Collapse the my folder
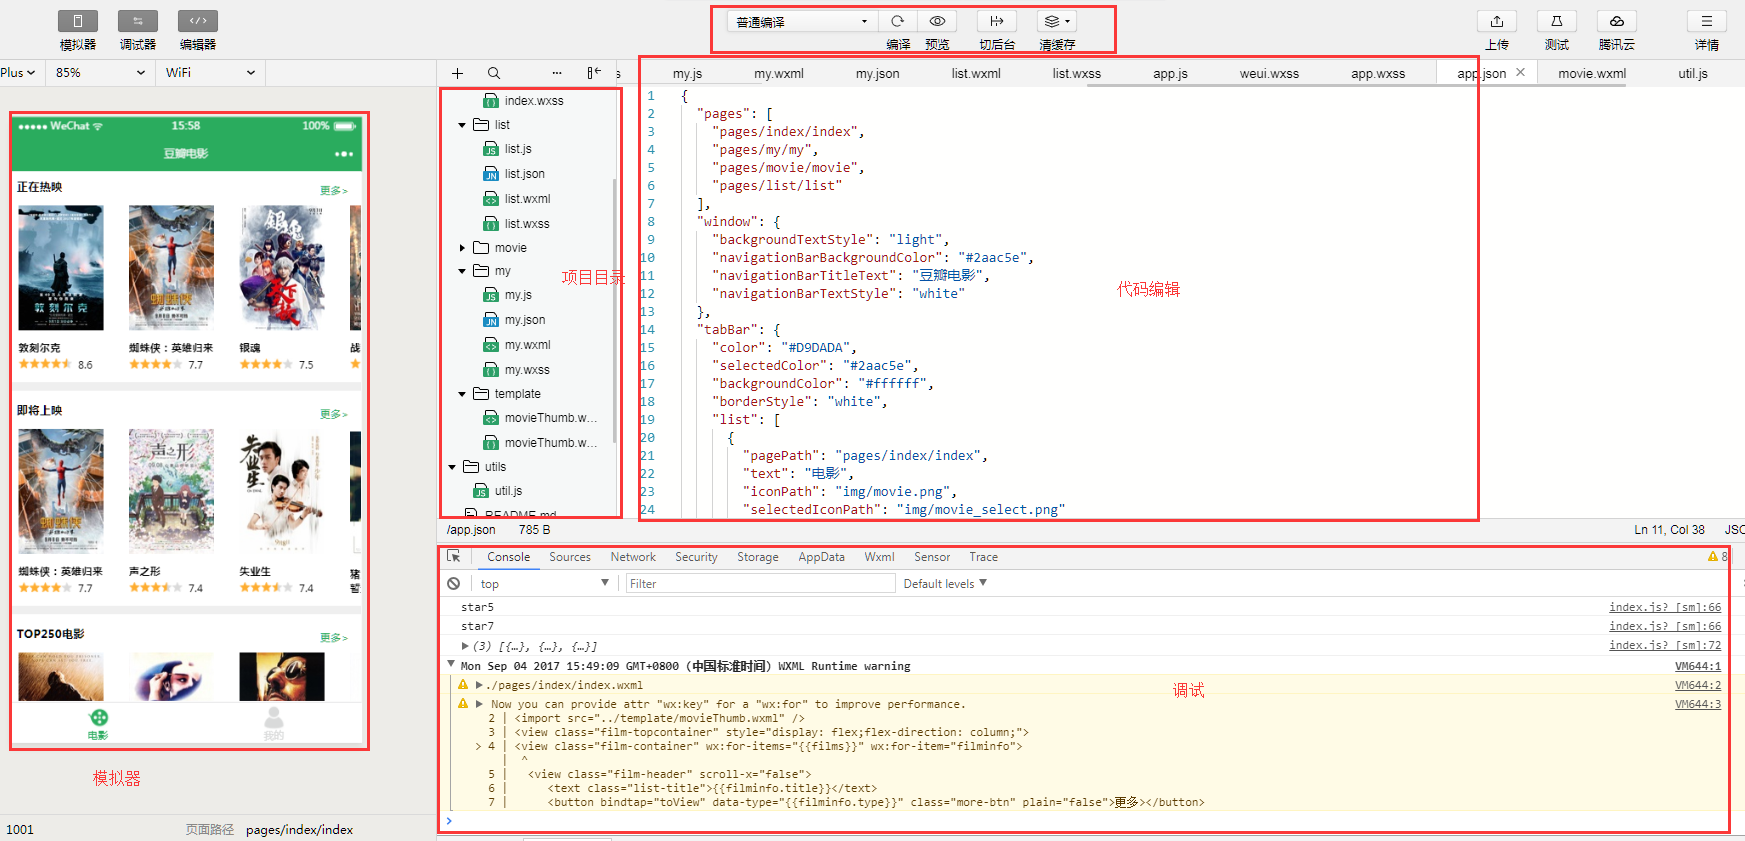The height and width of the screenshot is (841, 1745). pos(462,271)
